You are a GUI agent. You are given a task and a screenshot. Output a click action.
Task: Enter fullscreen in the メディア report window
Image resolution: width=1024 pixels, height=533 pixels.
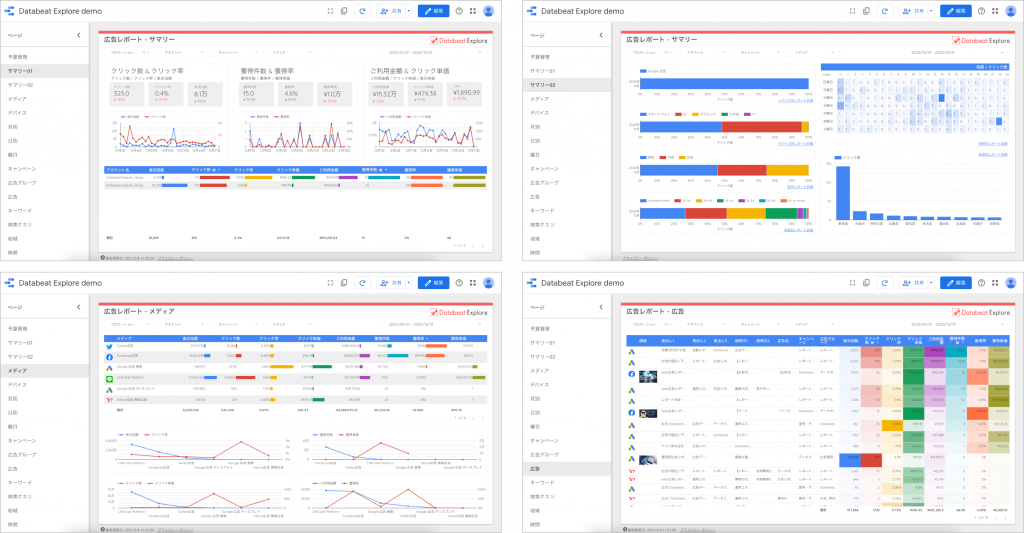click(x=330, y=283)
